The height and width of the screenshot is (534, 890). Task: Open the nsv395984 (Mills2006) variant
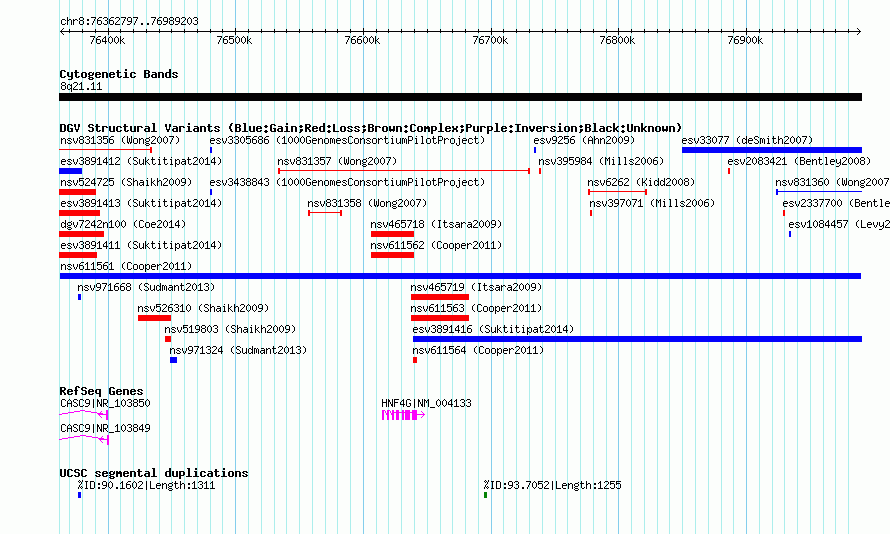(601, 161)
